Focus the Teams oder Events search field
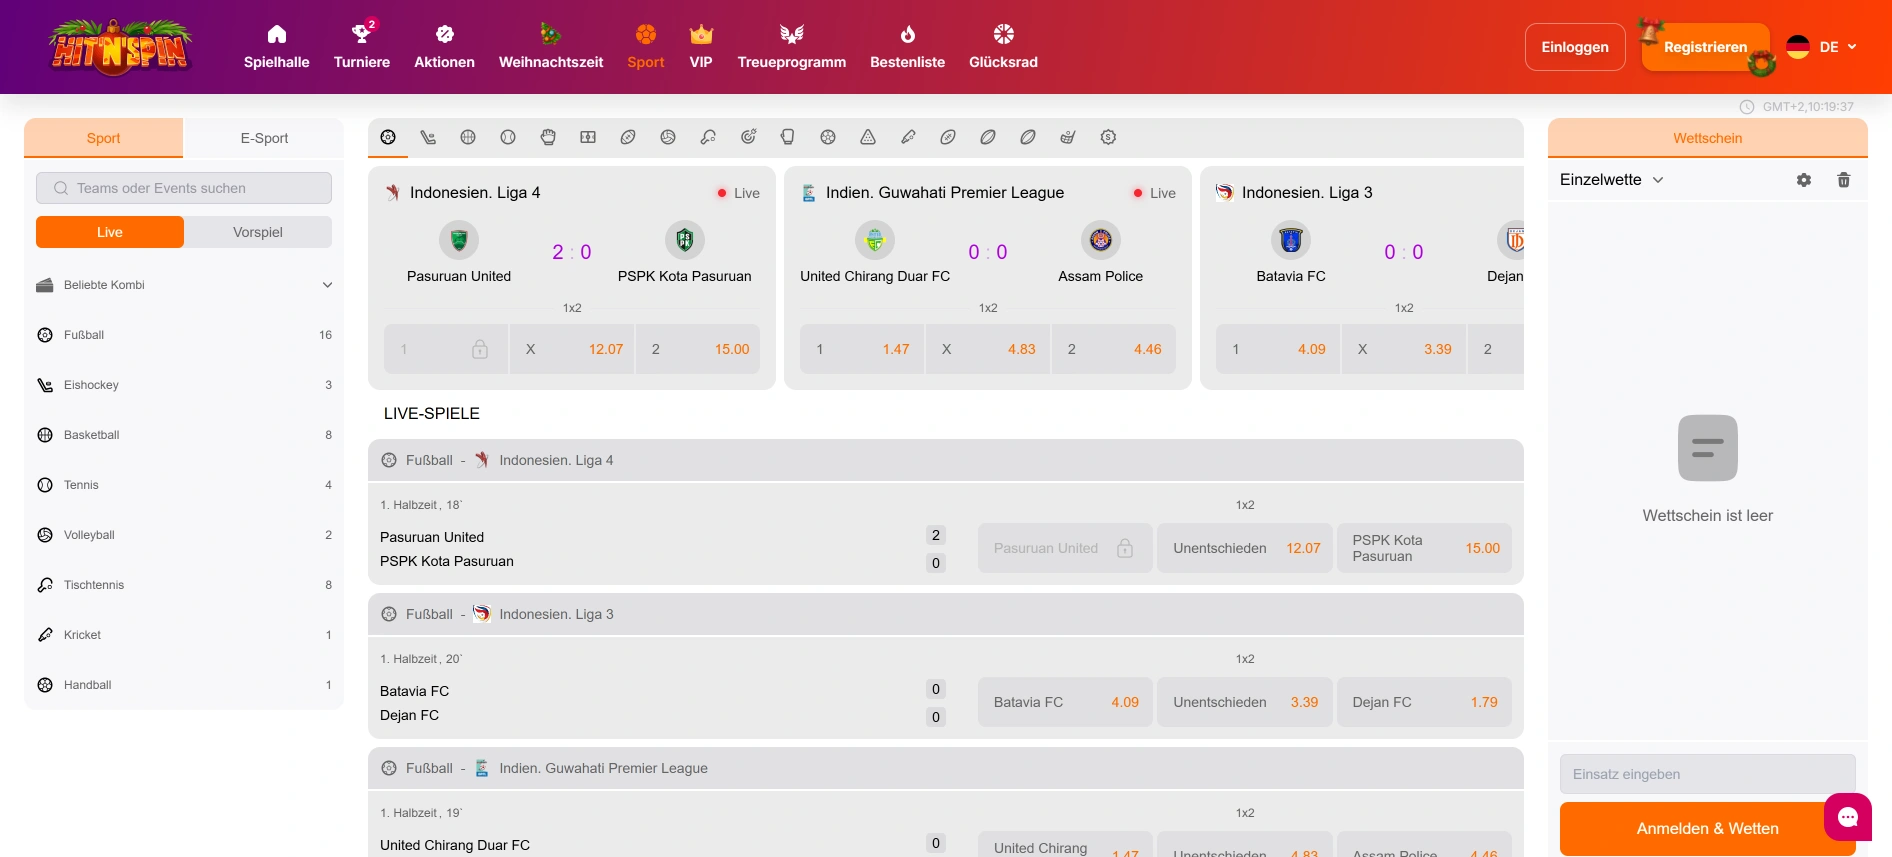The height and width of the screenshot is (857, 1892). click(x=184, y=188)
